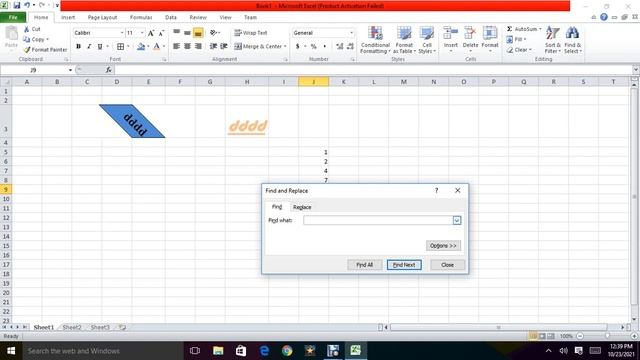Open File Explorer from taskbar
This screenshot has height=360, width=640.
(218, 351)
